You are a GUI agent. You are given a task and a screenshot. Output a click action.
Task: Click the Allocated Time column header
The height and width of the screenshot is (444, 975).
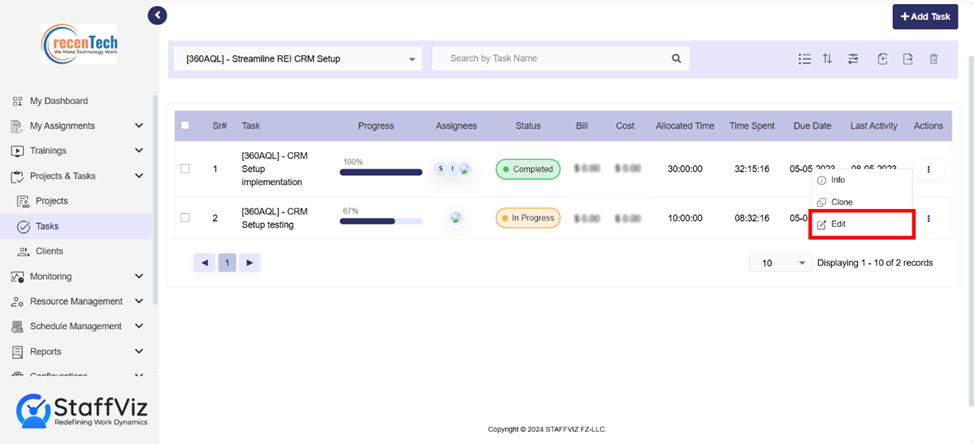[x=685, y=126]
